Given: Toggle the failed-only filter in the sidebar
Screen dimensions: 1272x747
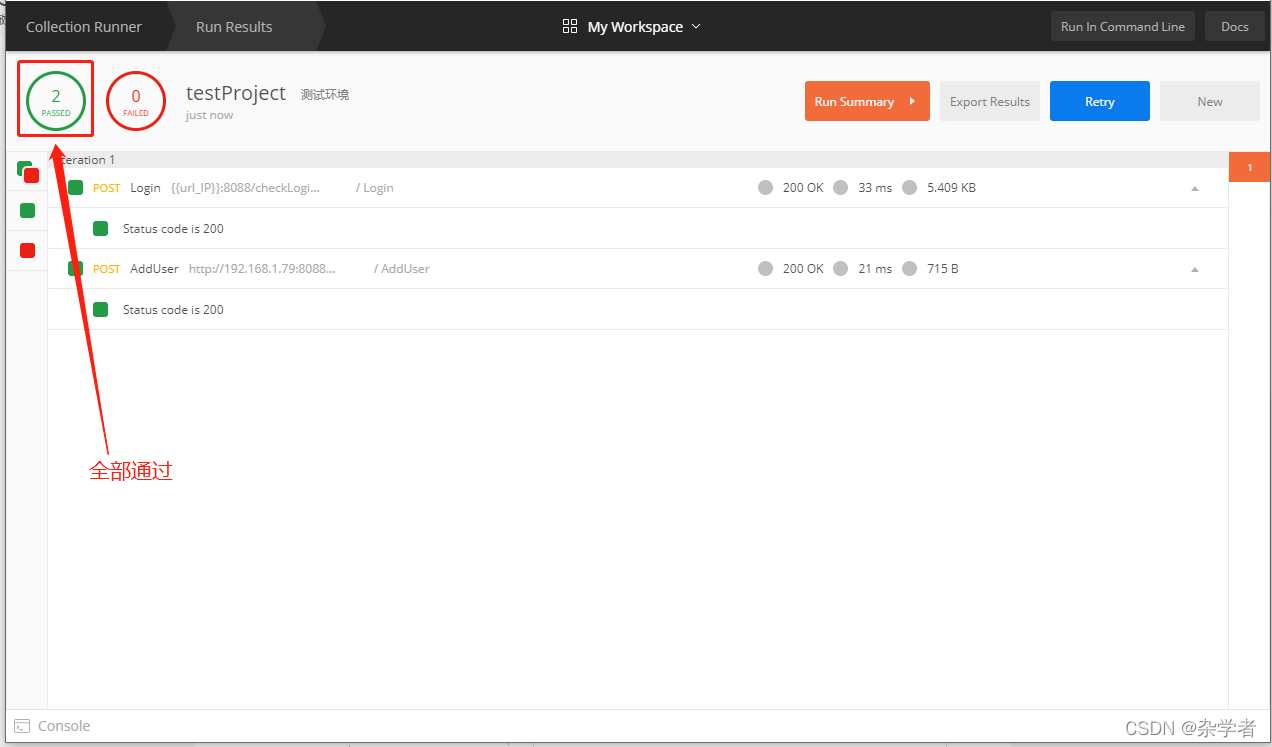Looking at the screenshot, I should click(x=27, y=250).
